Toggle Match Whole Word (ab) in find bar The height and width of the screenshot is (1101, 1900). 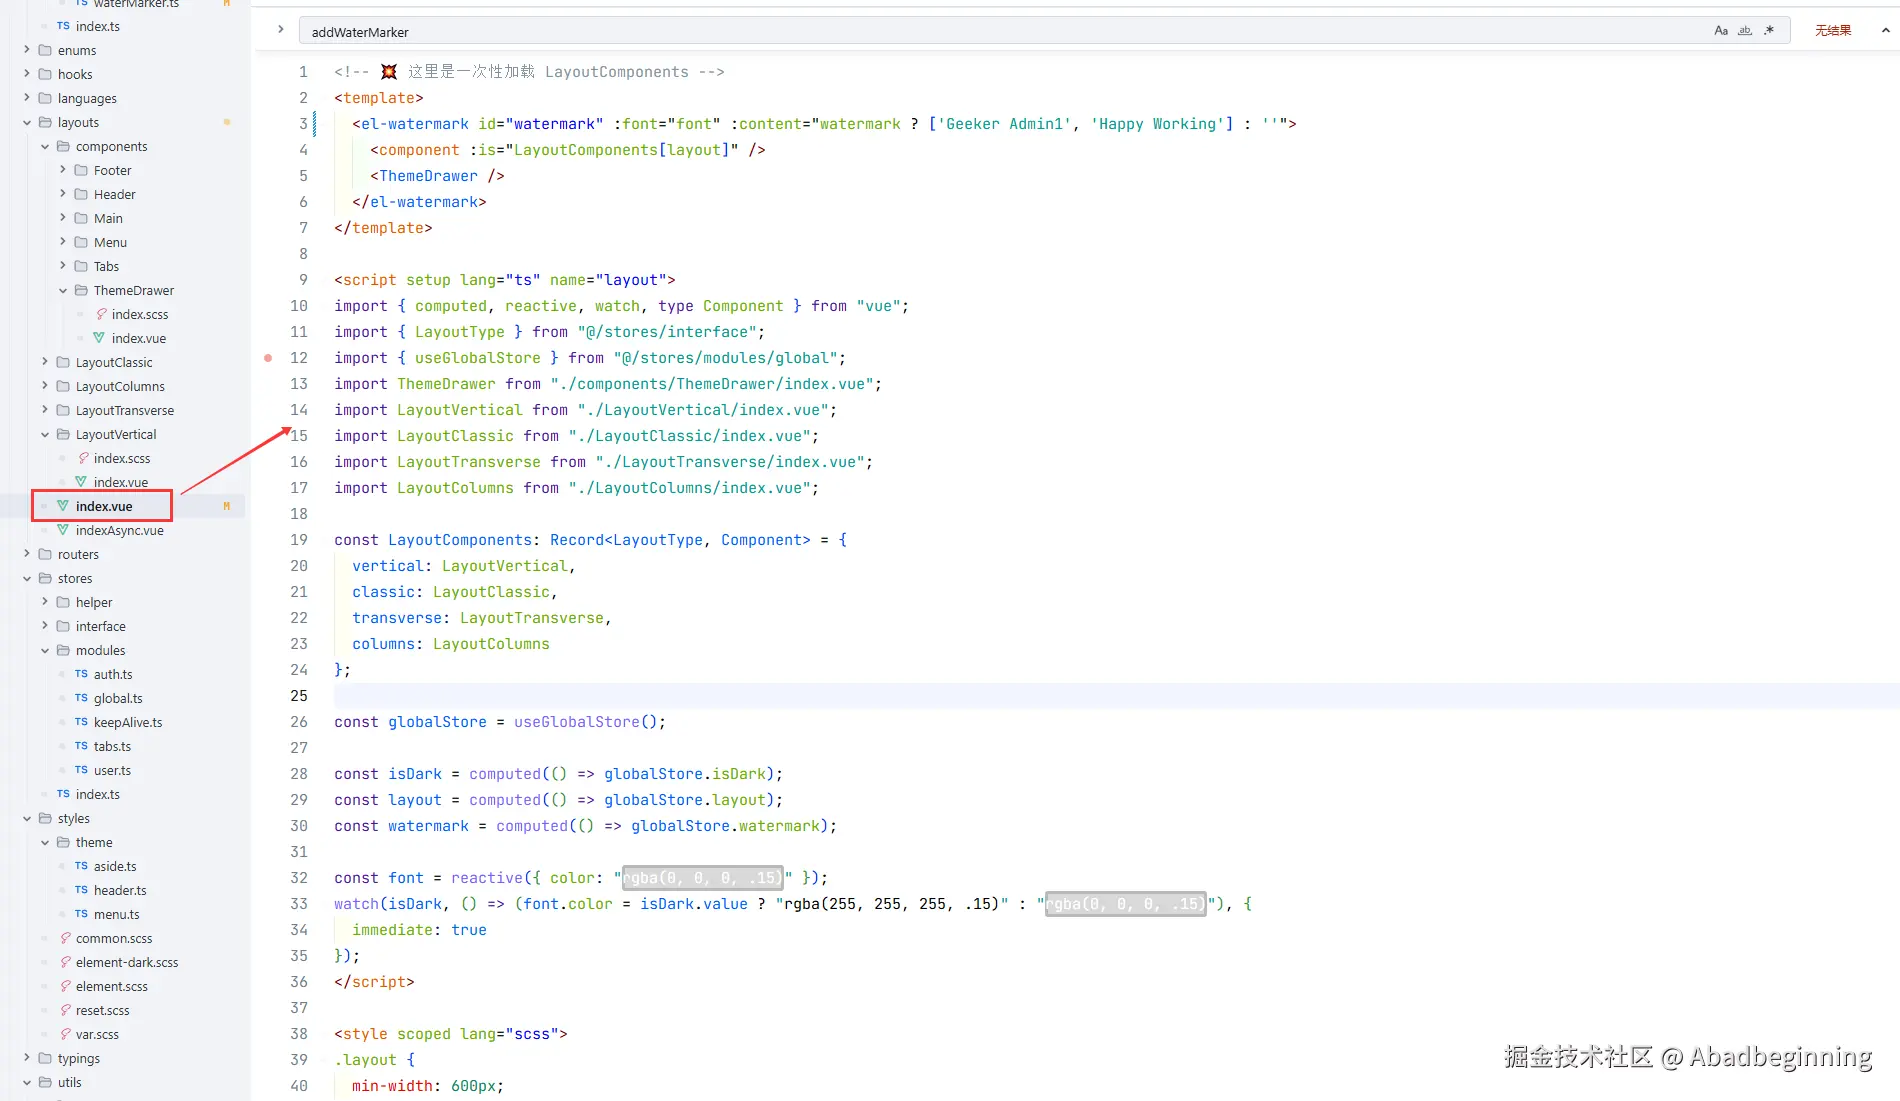coord(1745,31)
